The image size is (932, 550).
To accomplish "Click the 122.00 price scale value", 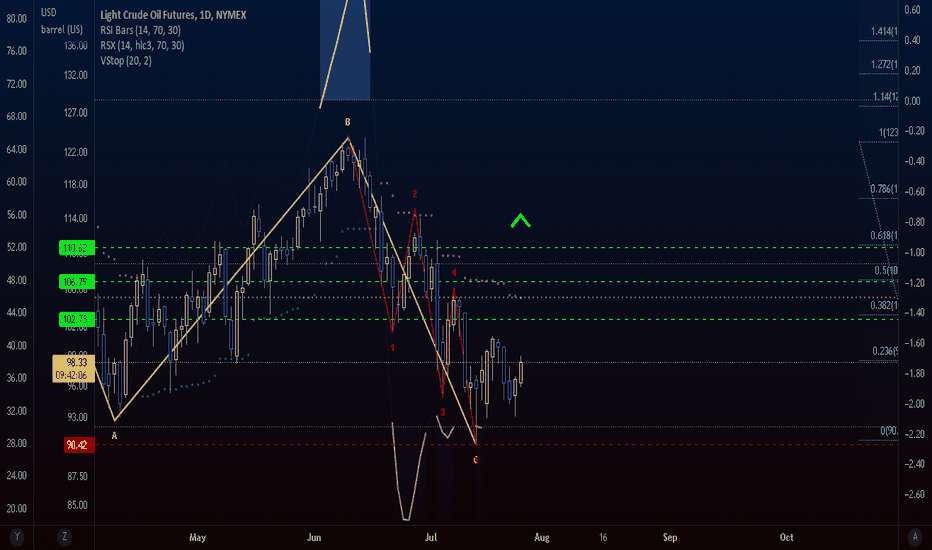I will pyautogui.click(x=75, y=152).
